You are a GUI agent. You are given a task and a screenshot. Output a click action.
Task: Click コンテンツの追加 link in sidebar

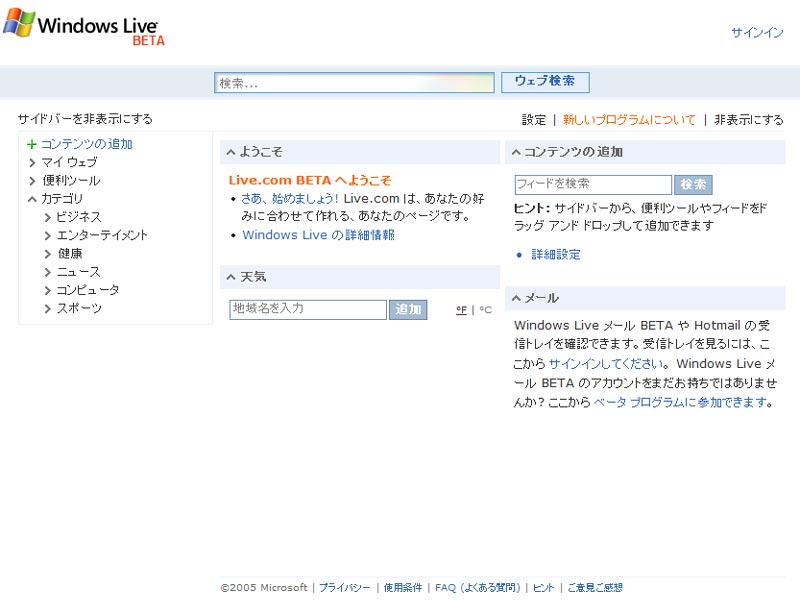(87, 144)
